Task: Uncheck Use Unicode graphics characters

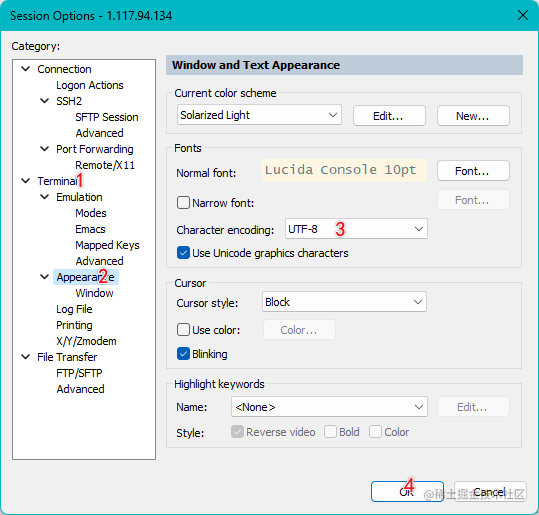Action: pyautogui.click(x=183, y=253)
